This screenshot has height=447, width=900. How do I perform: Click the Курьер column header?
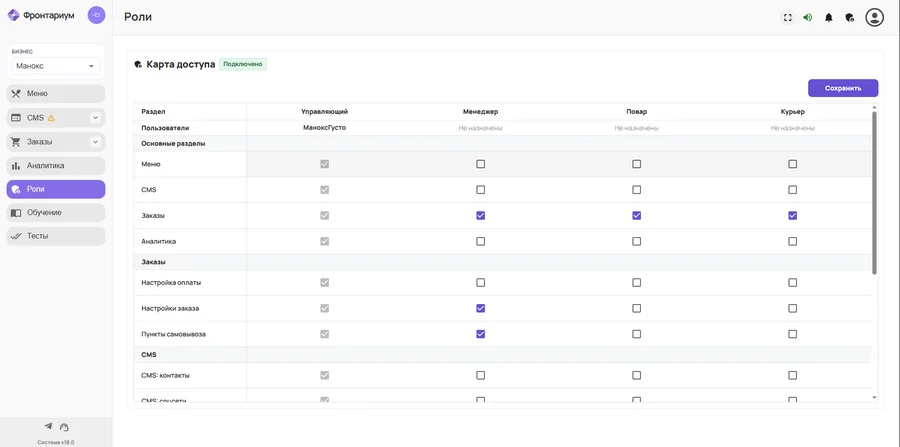point(793,112)
